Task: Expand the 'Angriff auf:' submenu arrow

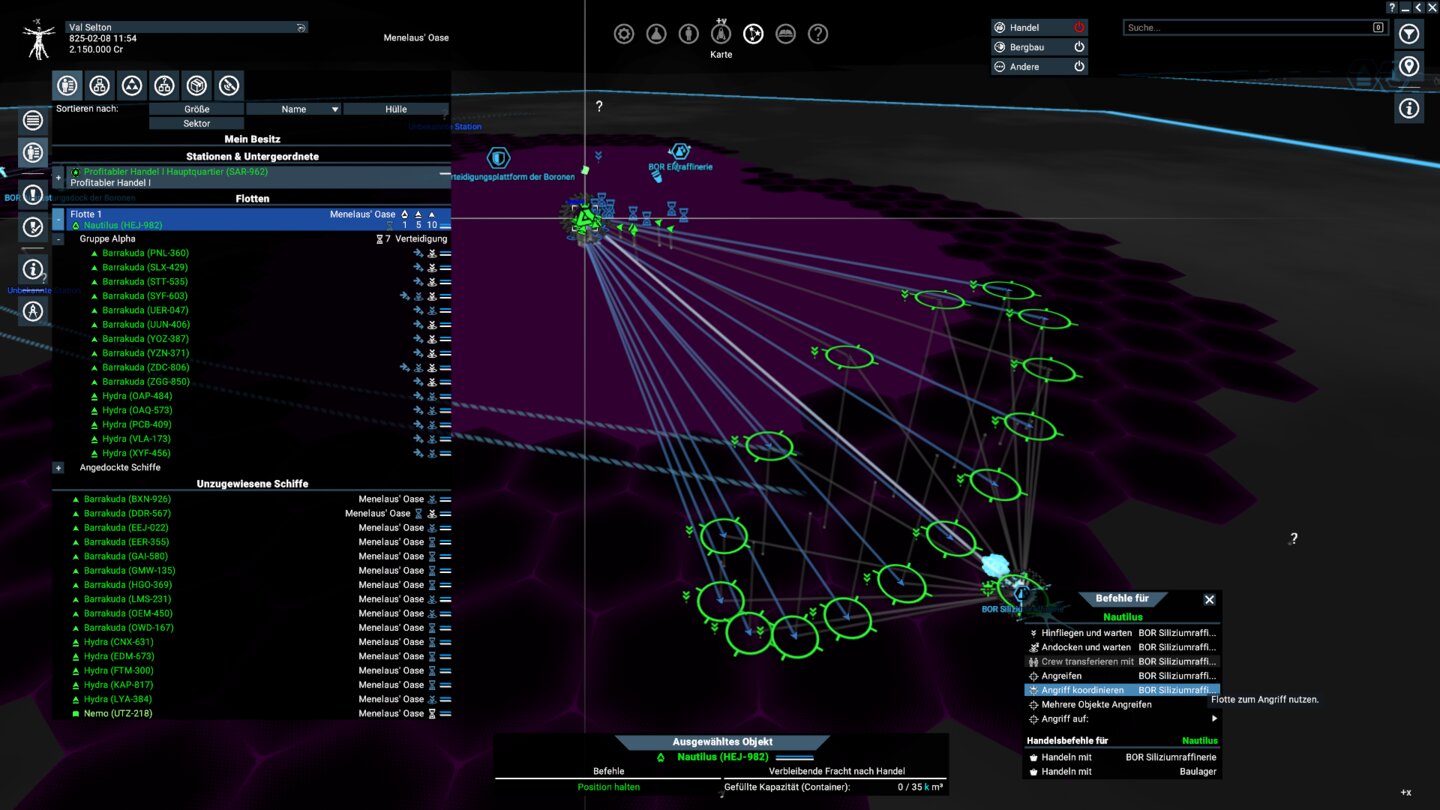Action: [x=1215, y=719]
